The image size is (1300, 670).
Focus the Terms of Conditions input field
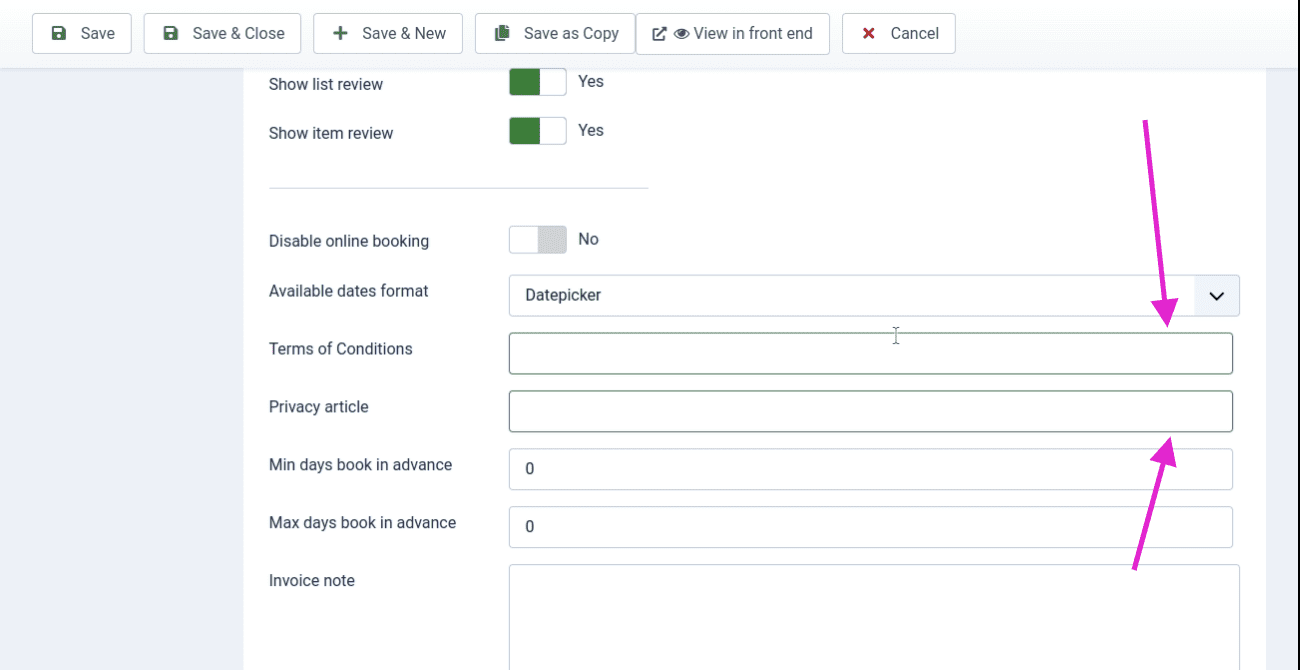(870, 354)
